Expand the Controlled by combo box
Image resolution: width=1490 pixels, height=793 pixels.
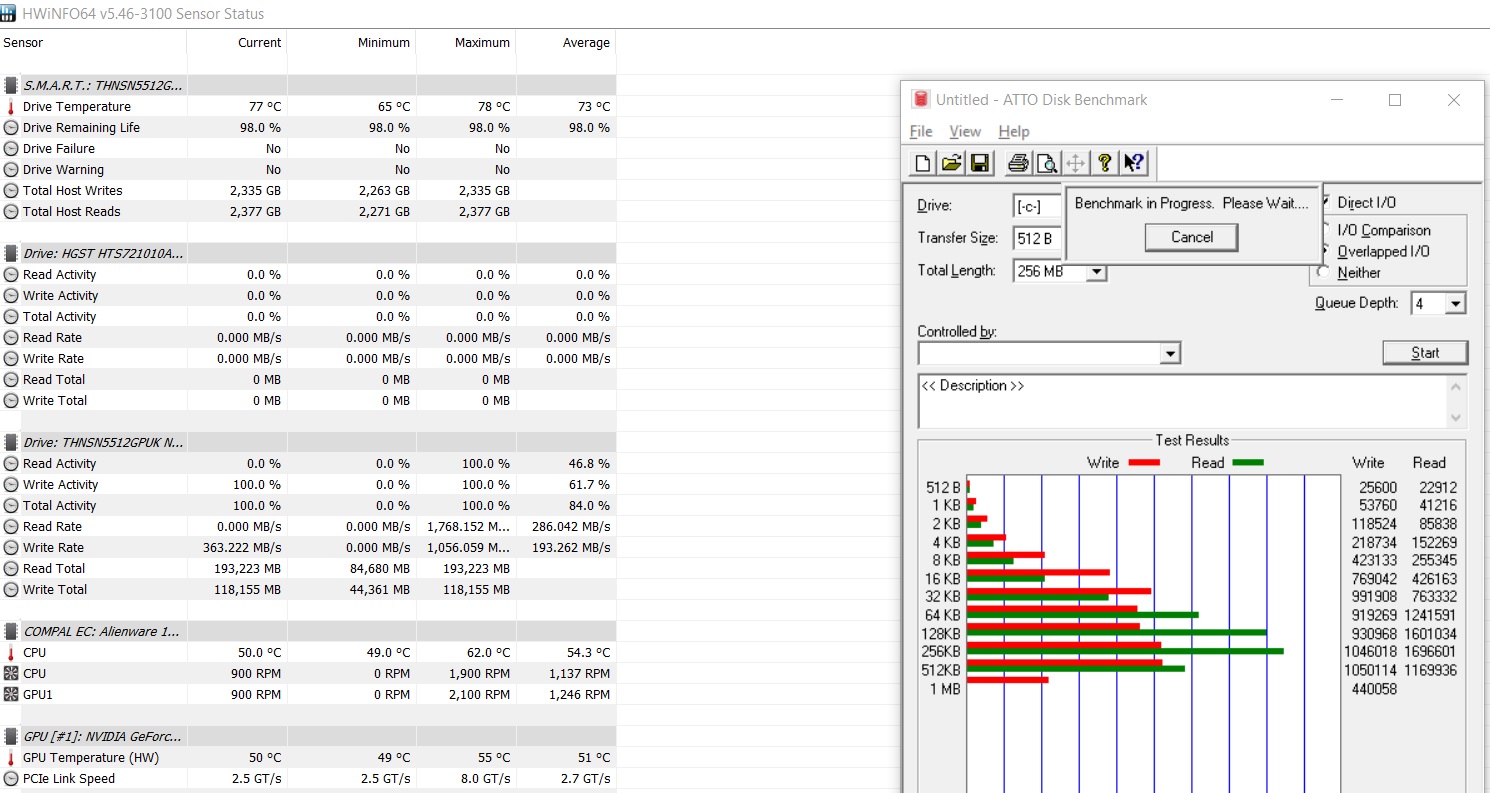click(1169, 354)
